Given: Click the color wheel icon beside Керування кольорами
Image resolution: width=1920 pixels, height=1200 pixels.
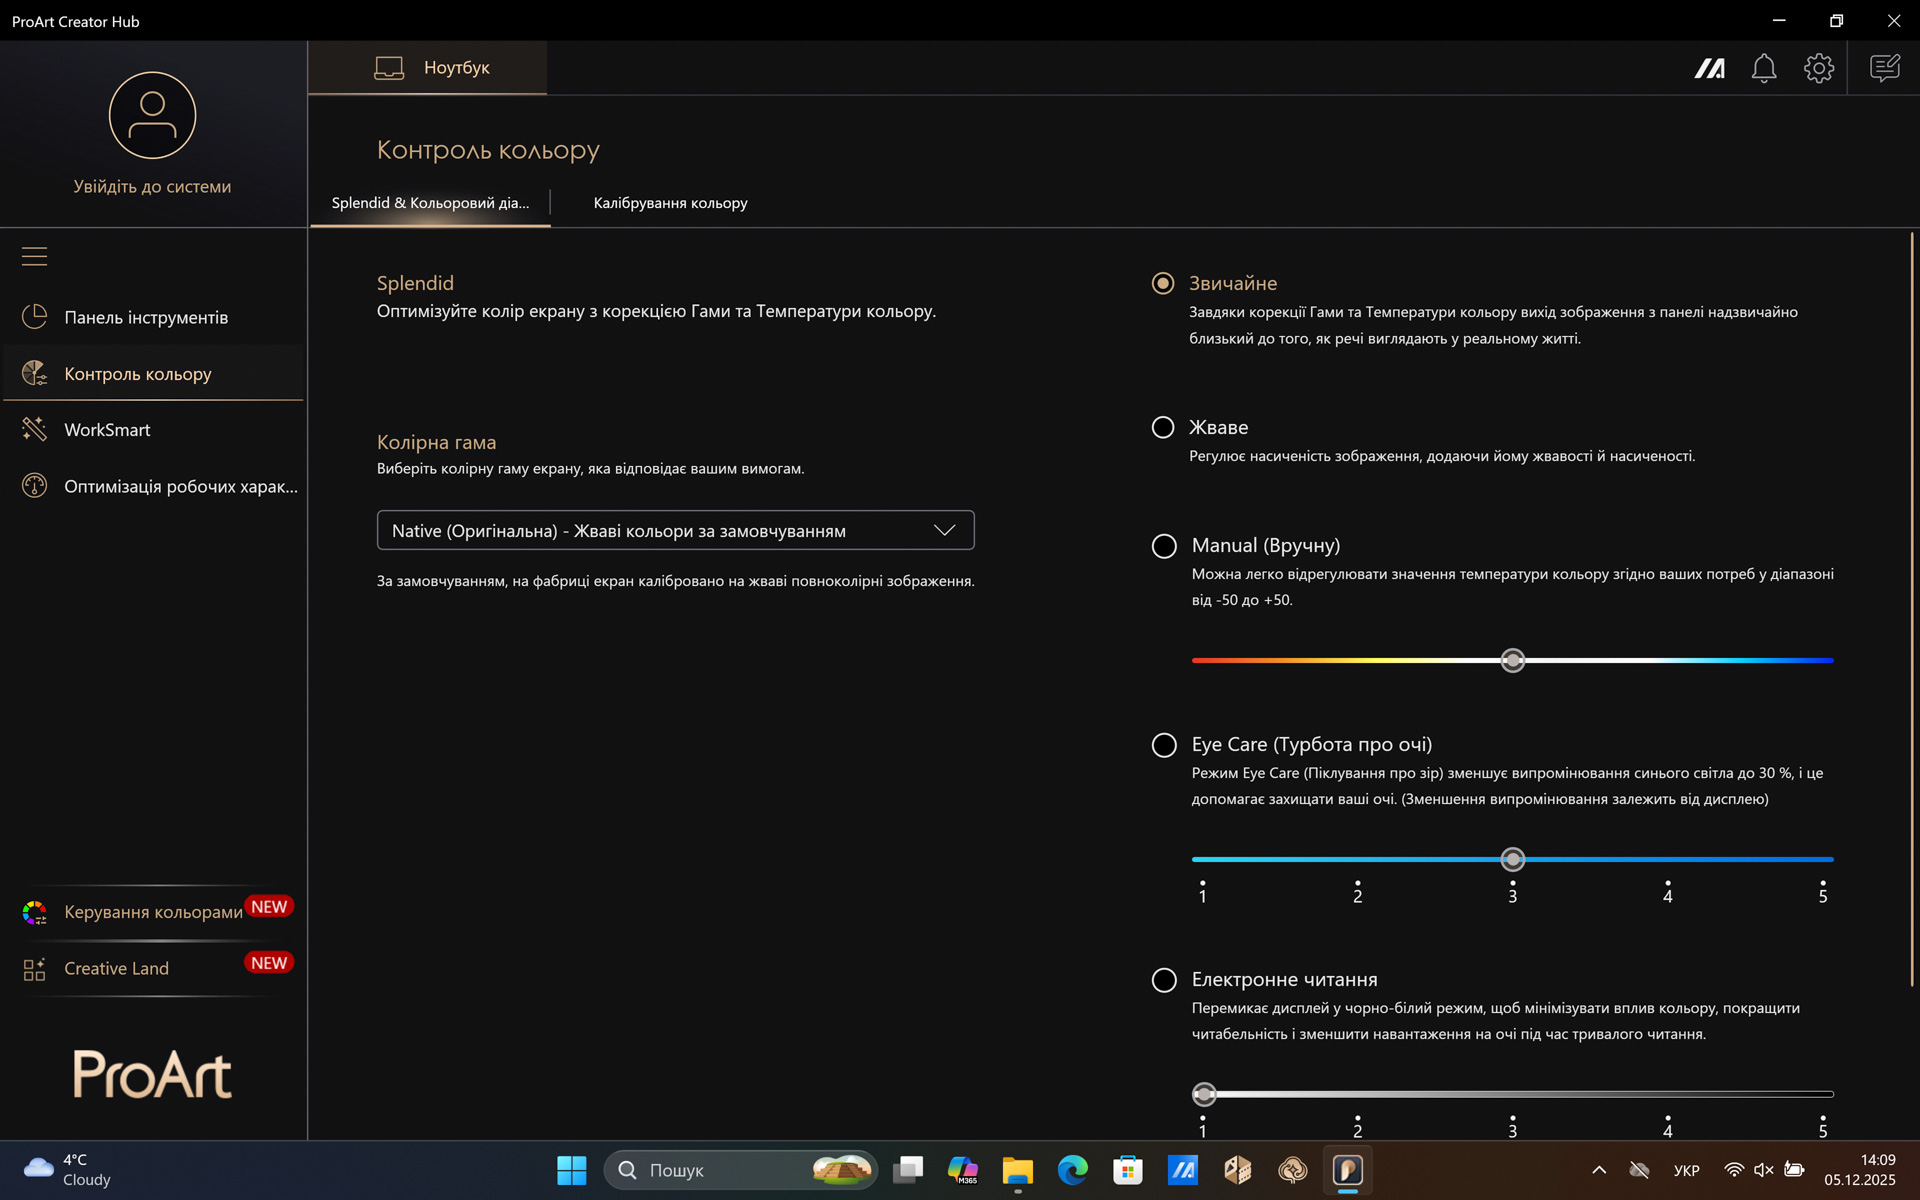Looking at the screenshot, I should tap(34, 912).
